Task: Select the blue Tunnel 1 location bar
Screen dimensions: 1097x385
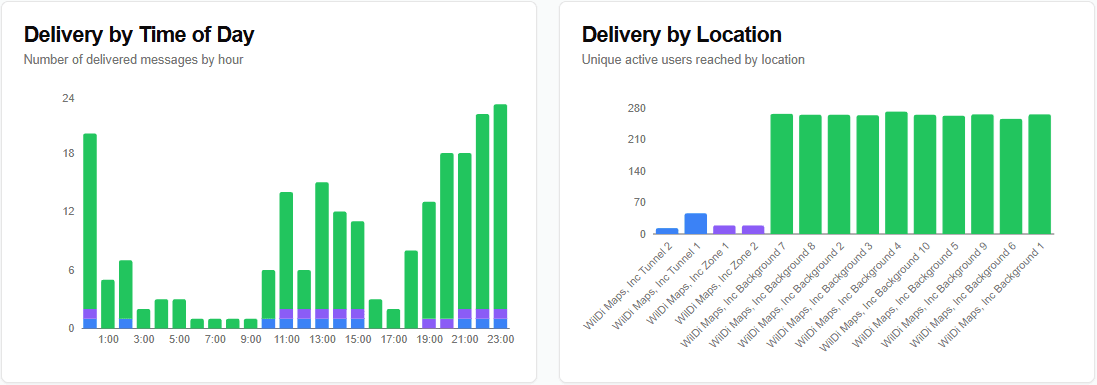Action: [695, 223]
